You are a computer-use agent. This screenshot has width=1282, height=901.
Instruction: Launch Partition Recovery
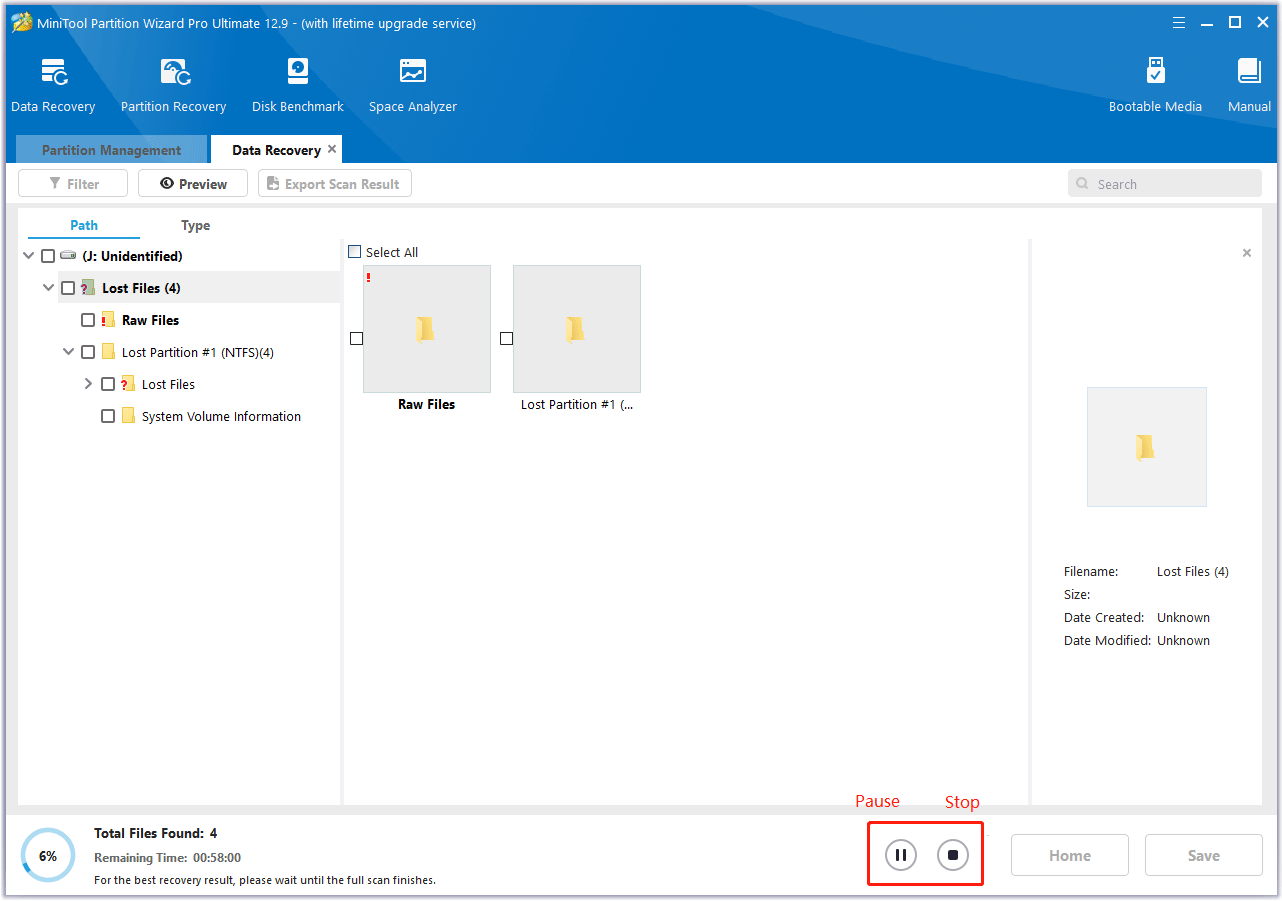click(x=173, y=83)
